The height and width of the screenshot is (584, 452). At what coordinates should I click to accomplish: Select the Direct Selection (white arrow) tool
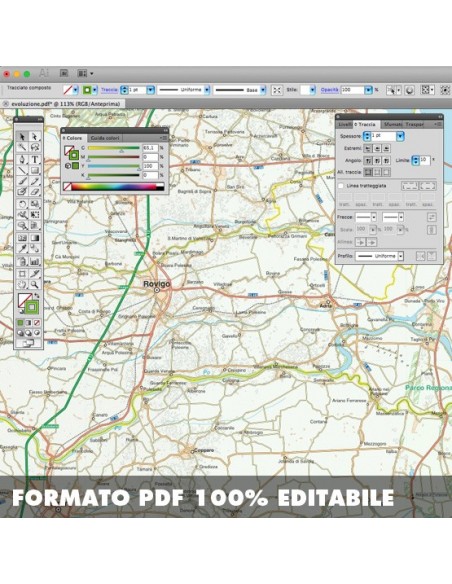(x=35, y=137)
